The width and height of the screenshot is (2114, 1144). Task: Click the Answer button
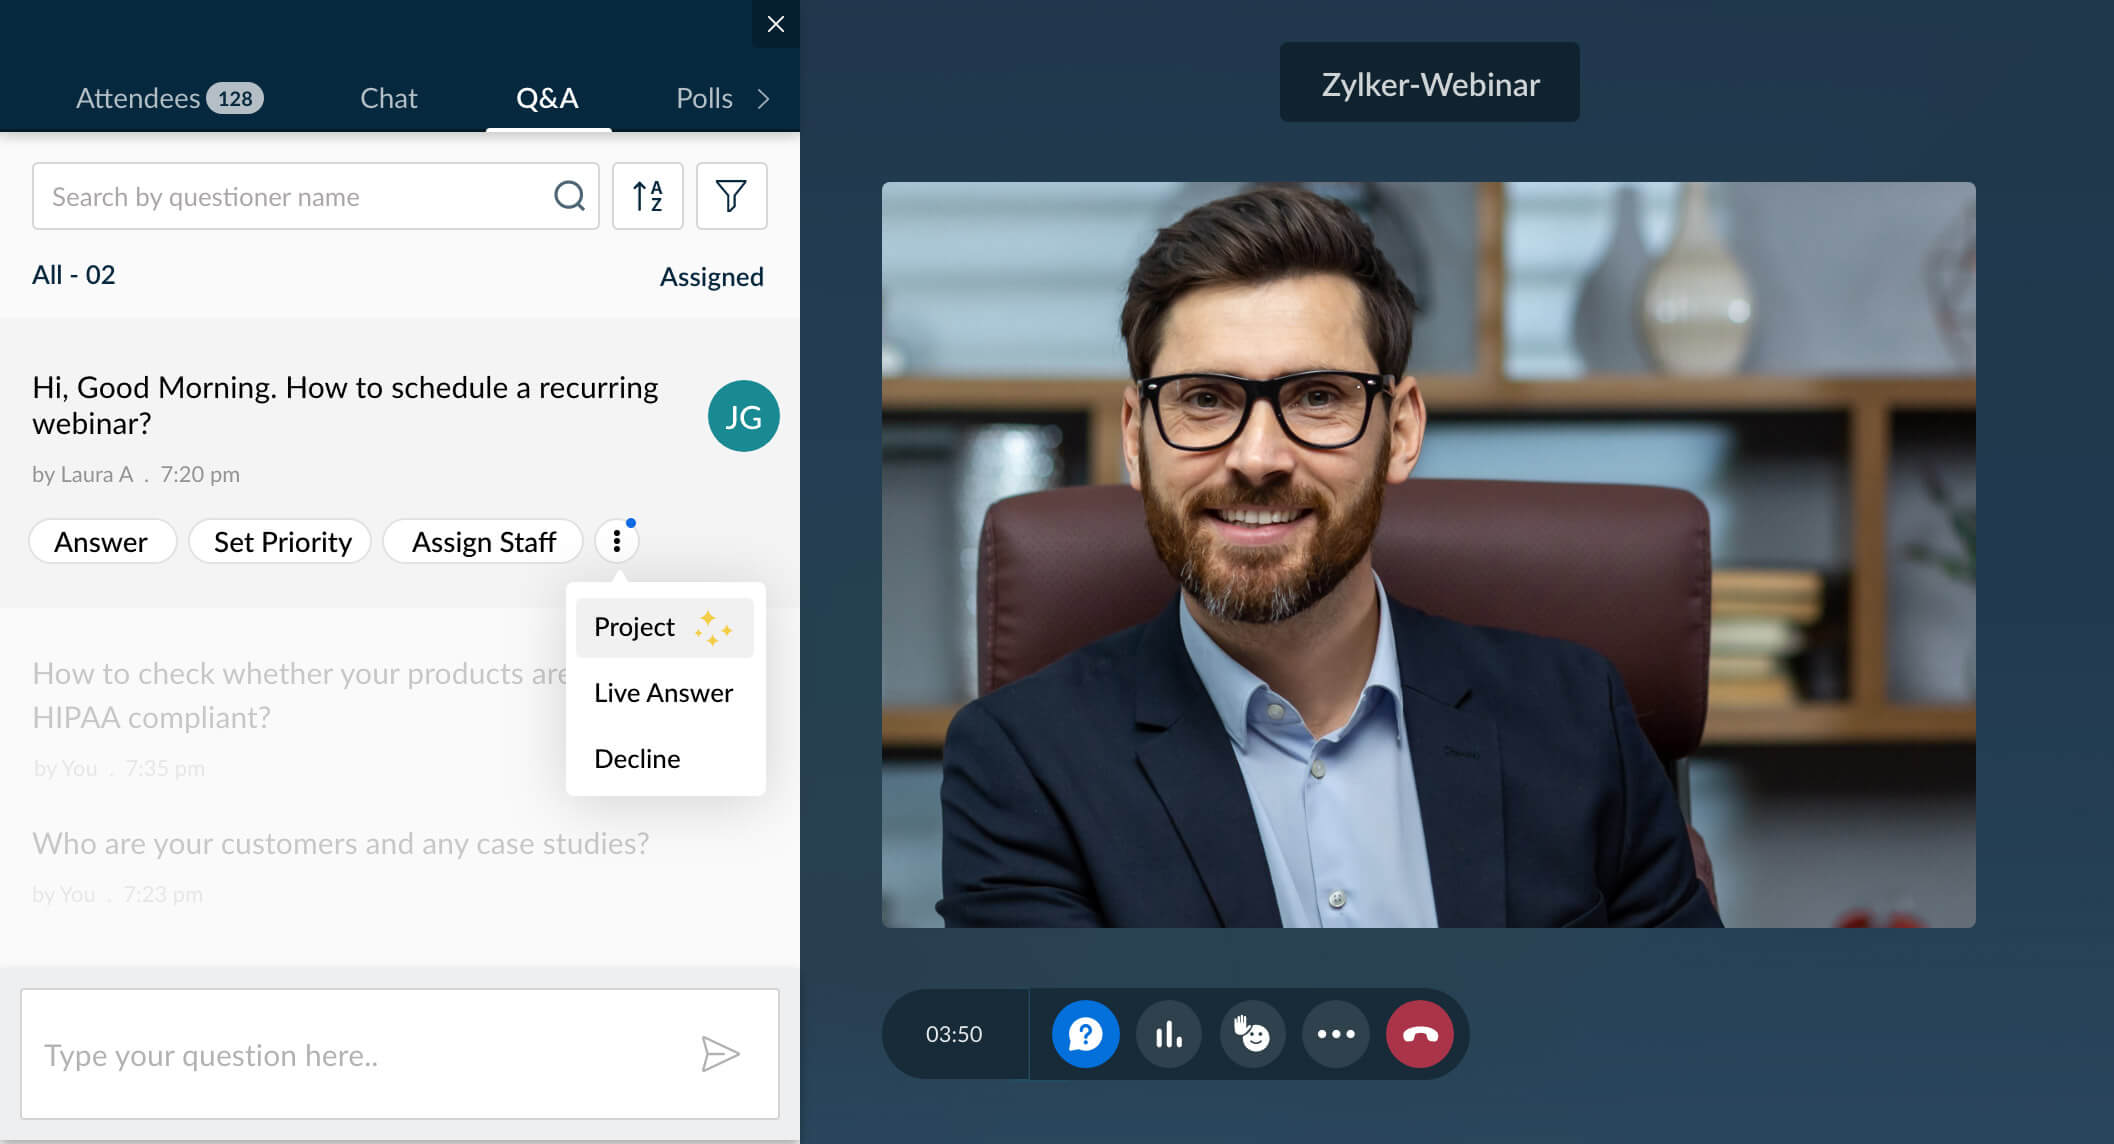(101, 541)
